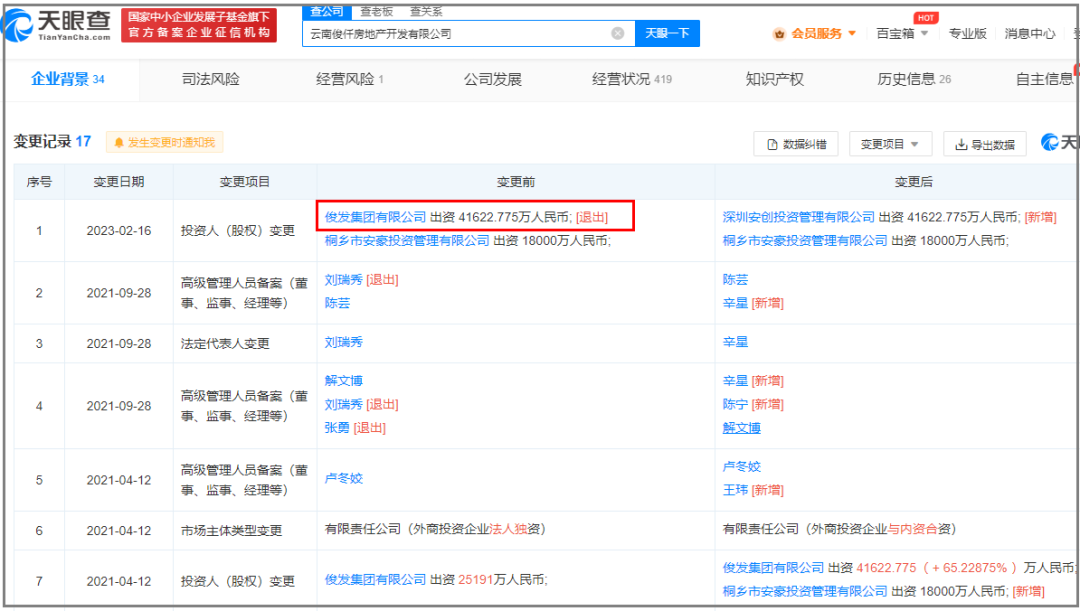
Task: Select the document icon in 数据纠错
Action: point(772,145)
